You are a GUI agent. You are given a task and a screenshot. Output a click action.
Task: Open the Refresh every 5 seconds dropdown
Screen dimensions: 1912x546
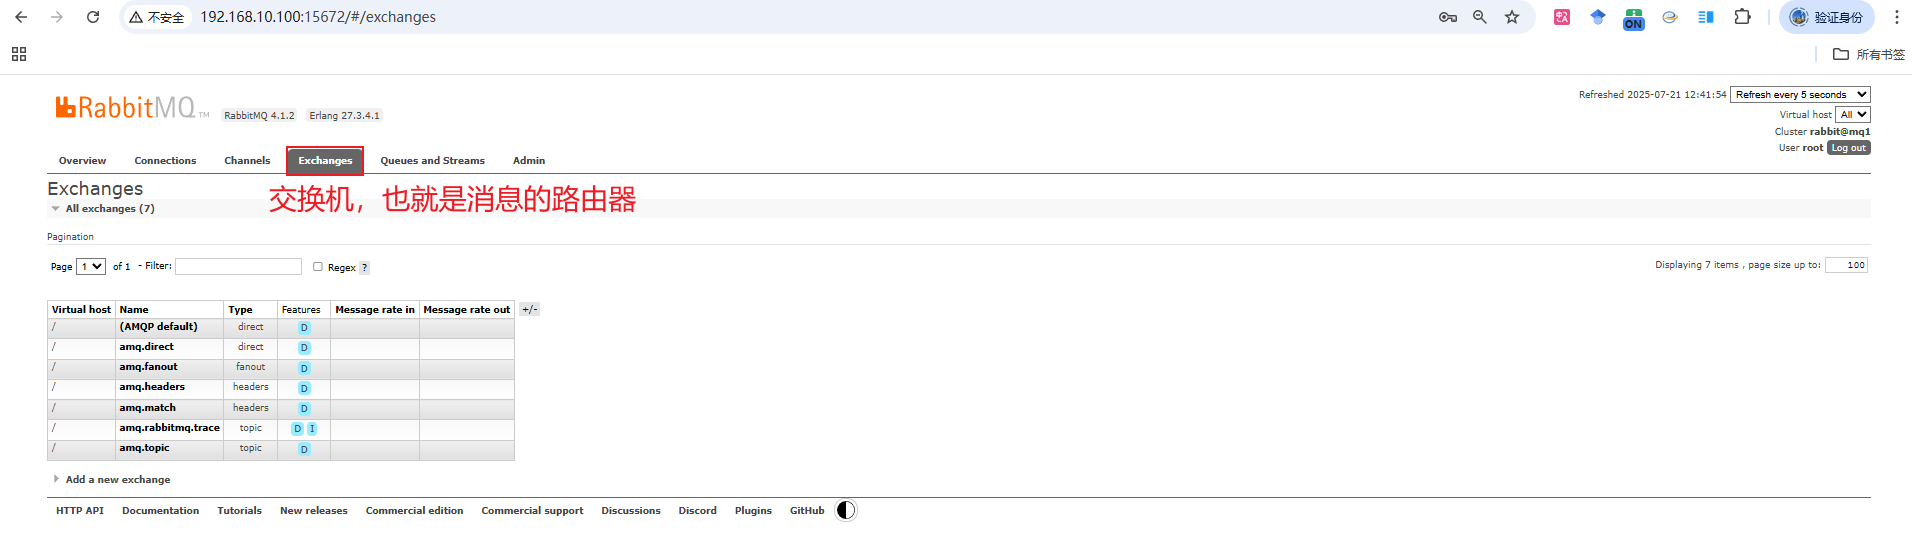point(1800,95)
